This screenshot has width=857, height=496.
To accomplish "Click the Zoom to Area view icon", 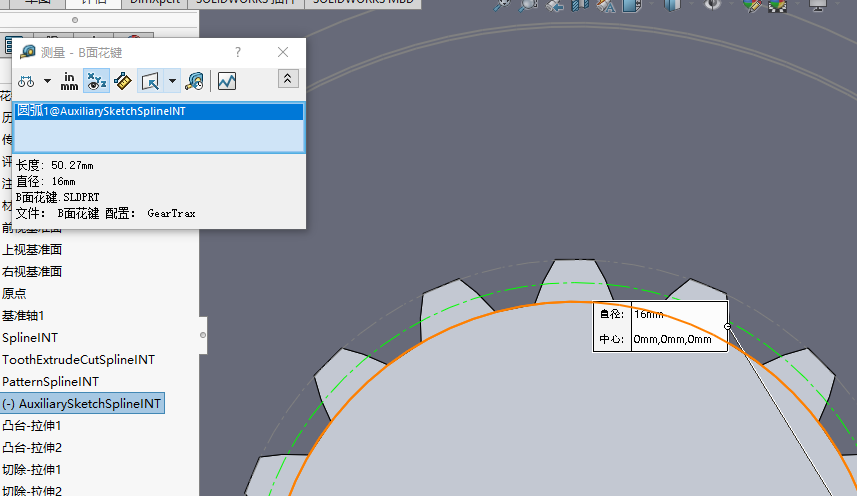I will (528, 5).
